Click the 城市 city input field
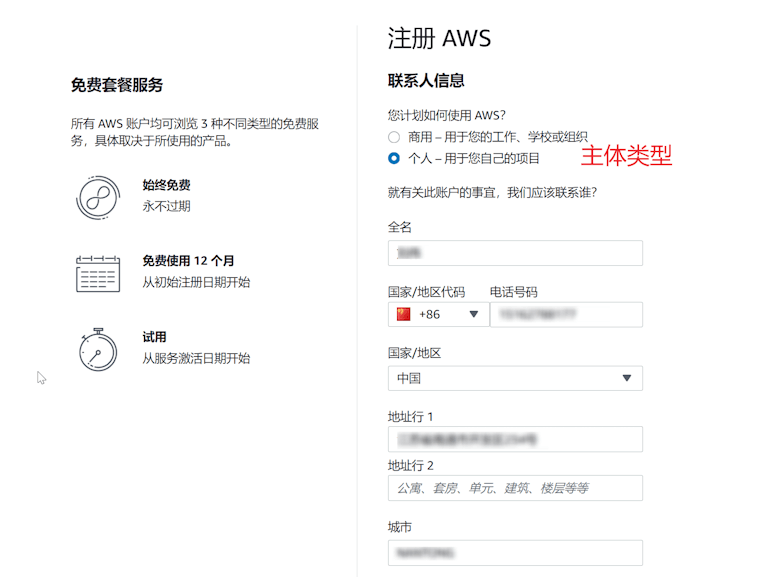Image resolution: width=780 pixels, height=577 pixels. click(x=515, y=552)
